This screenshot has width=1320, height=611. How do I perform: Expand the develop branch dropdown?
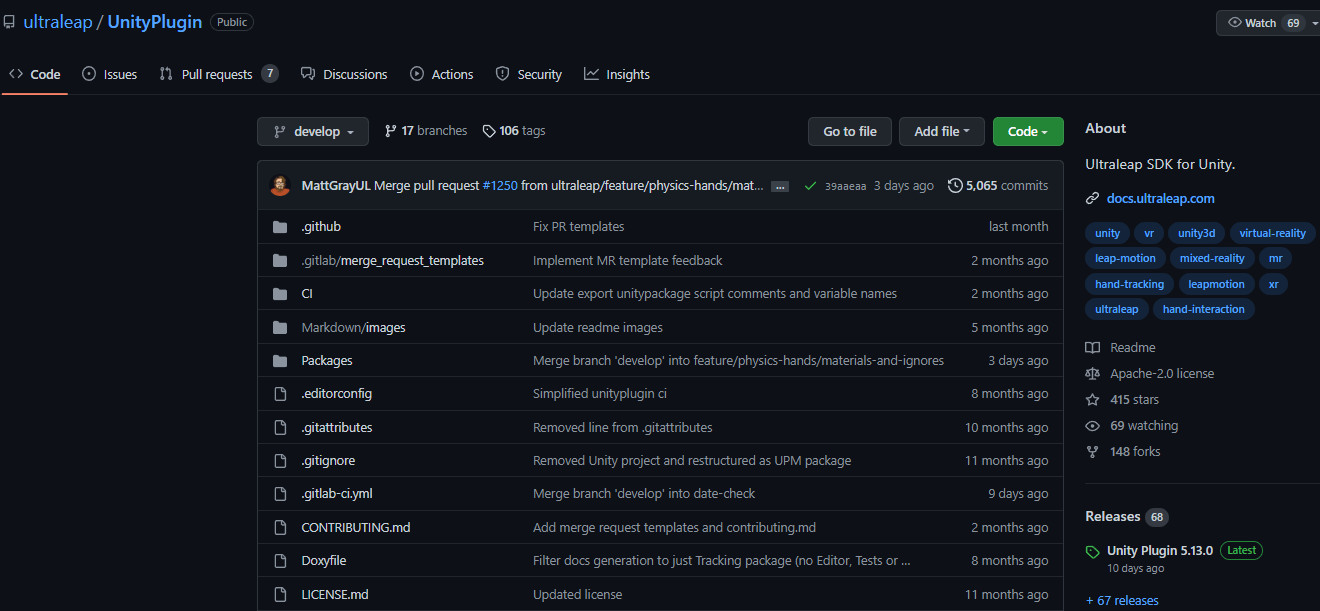click(x=313, y=131)
